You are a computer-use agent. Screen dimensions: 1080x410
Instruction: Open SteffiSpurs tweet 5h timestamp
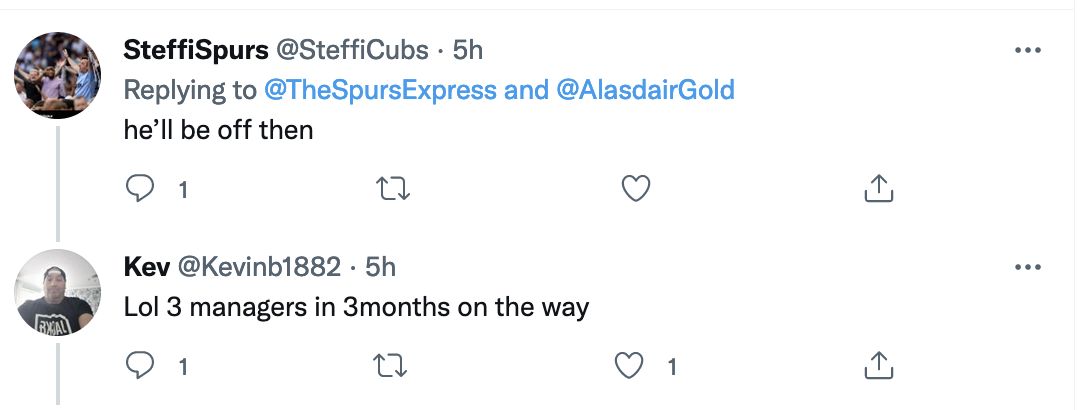click(x=468, y=50)
